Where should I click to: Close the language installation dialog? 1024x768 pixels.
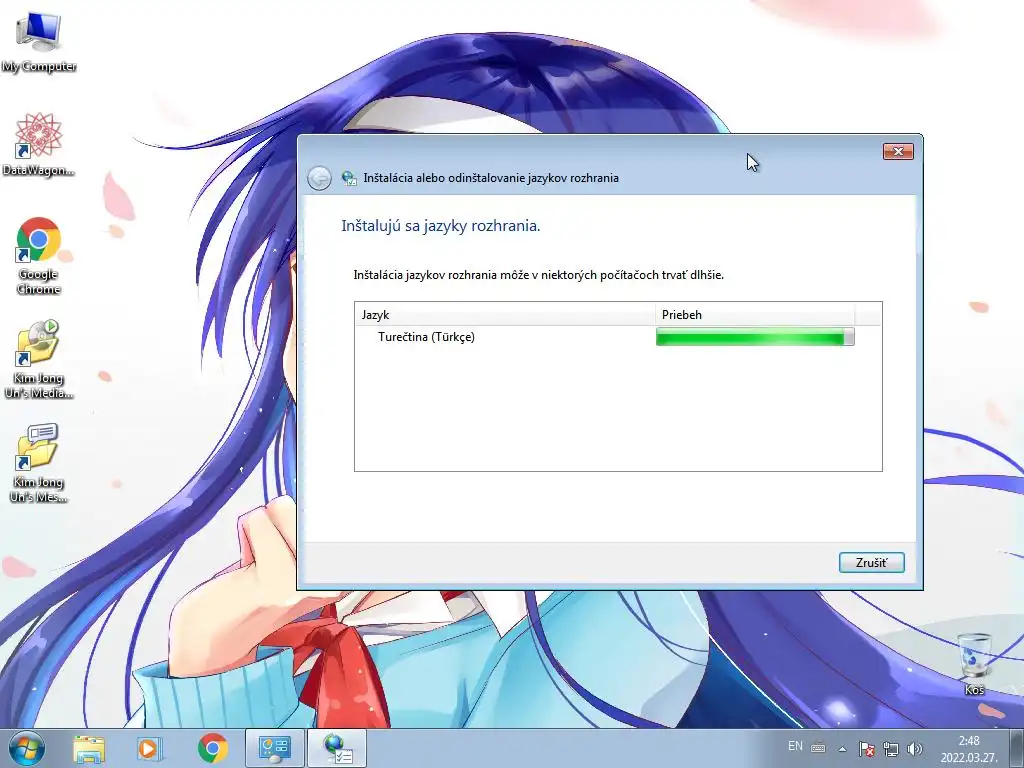tap(898, 152)
